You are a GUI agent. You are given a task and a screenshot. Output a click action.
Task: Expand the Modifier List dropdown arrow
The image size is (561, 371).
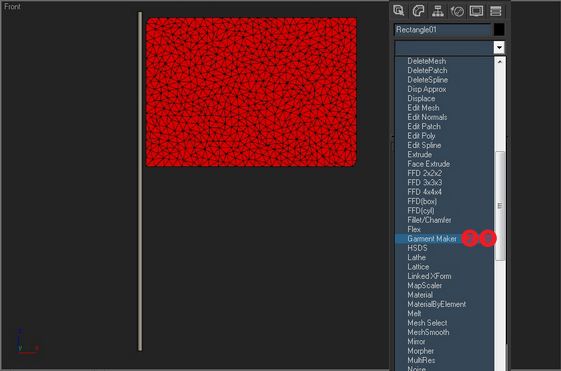[499, 48]
